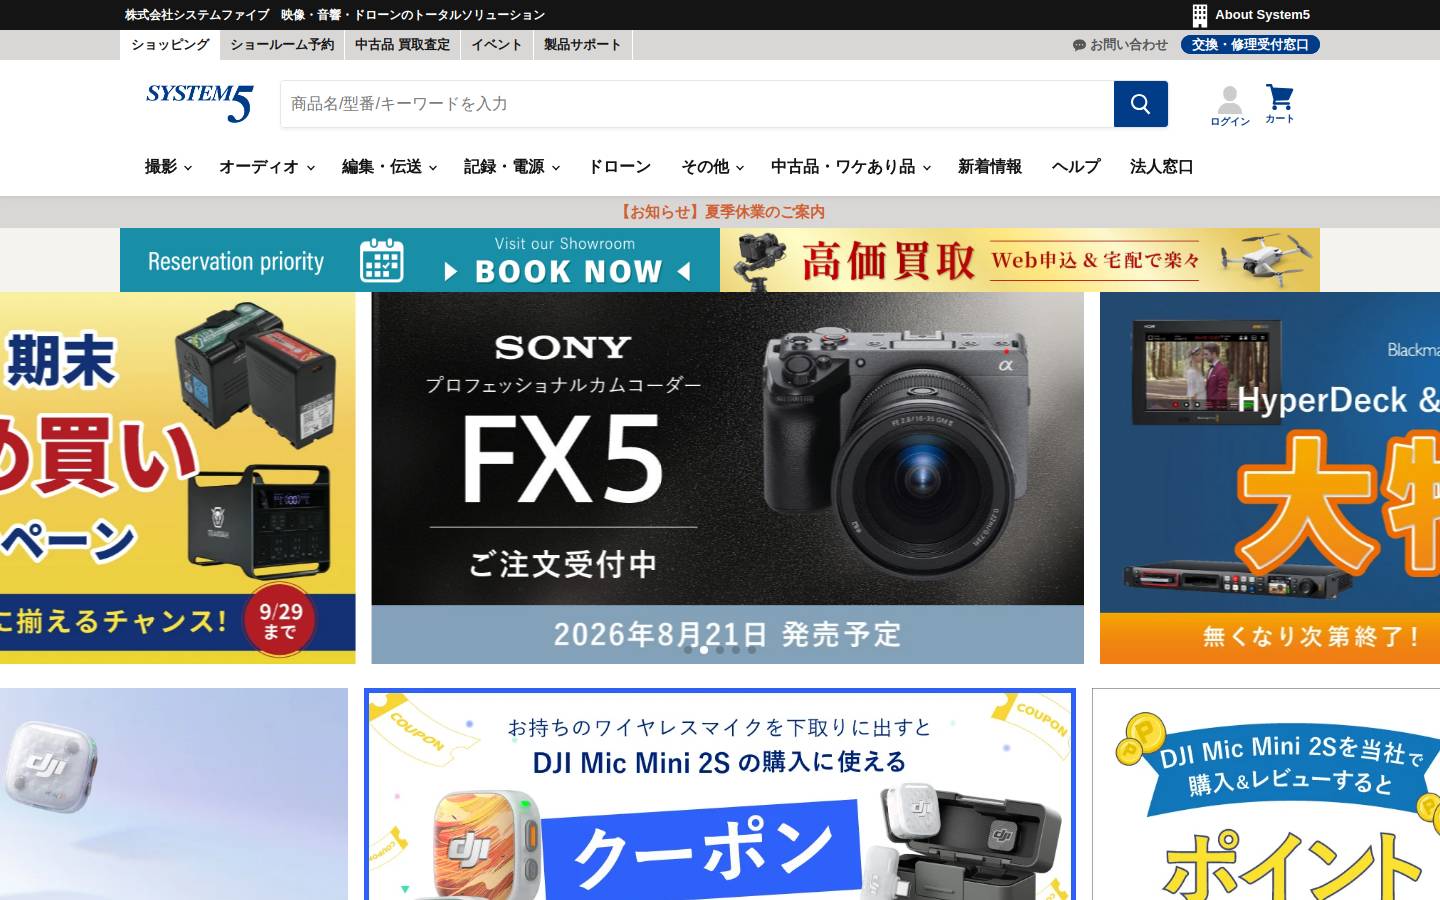
Task: Select the active second carousel dot
Action: [704, 650]
